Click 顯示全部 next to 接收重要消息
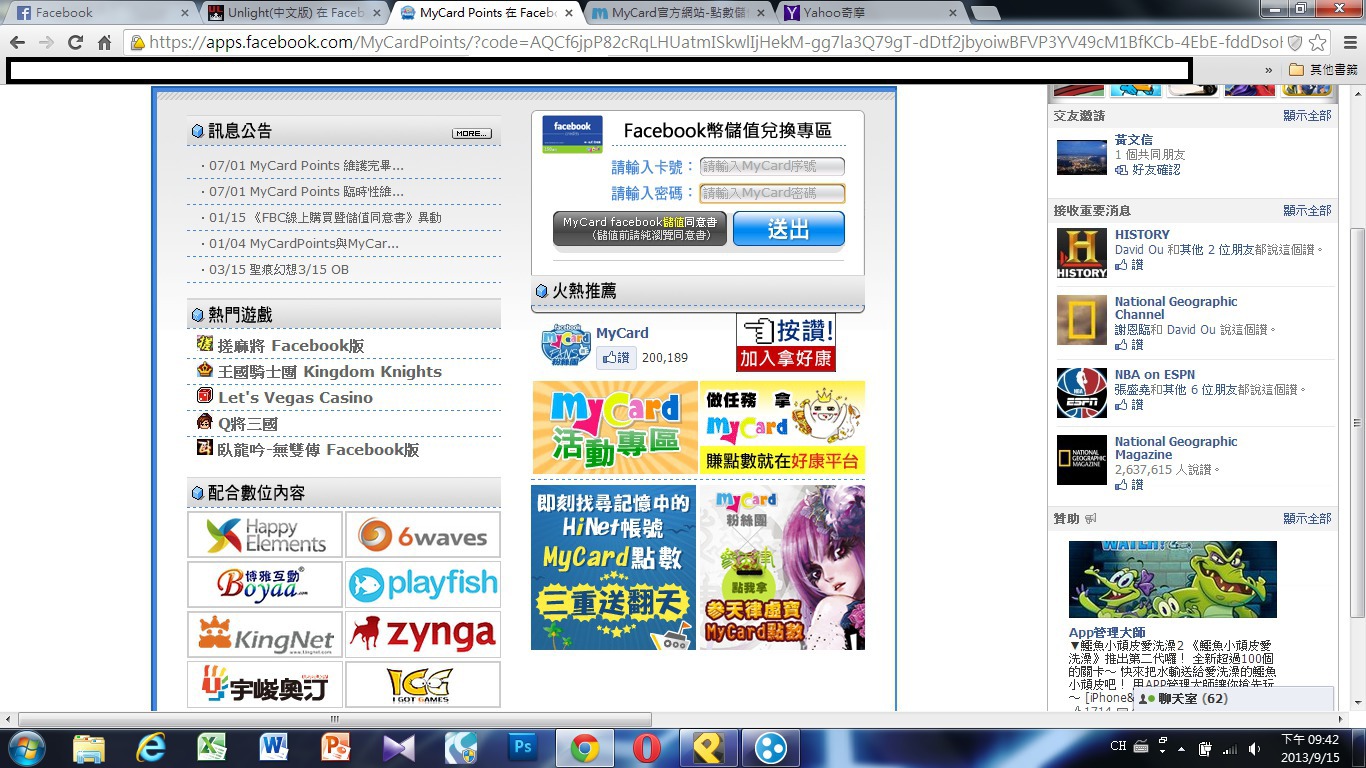 (x=1307, y=211)
